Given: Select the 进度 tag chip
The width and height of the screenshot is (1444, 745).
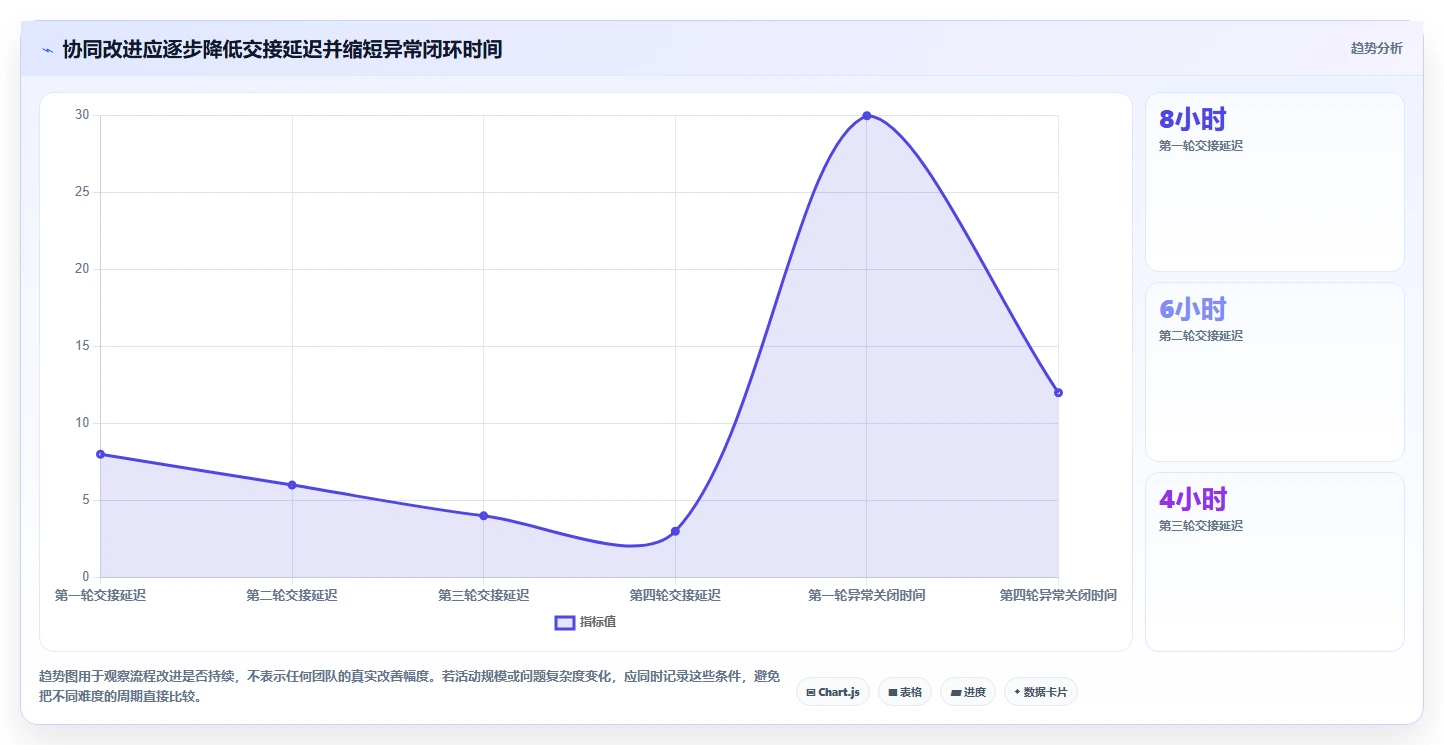Looking at the screenshot, I should (968, 692).
